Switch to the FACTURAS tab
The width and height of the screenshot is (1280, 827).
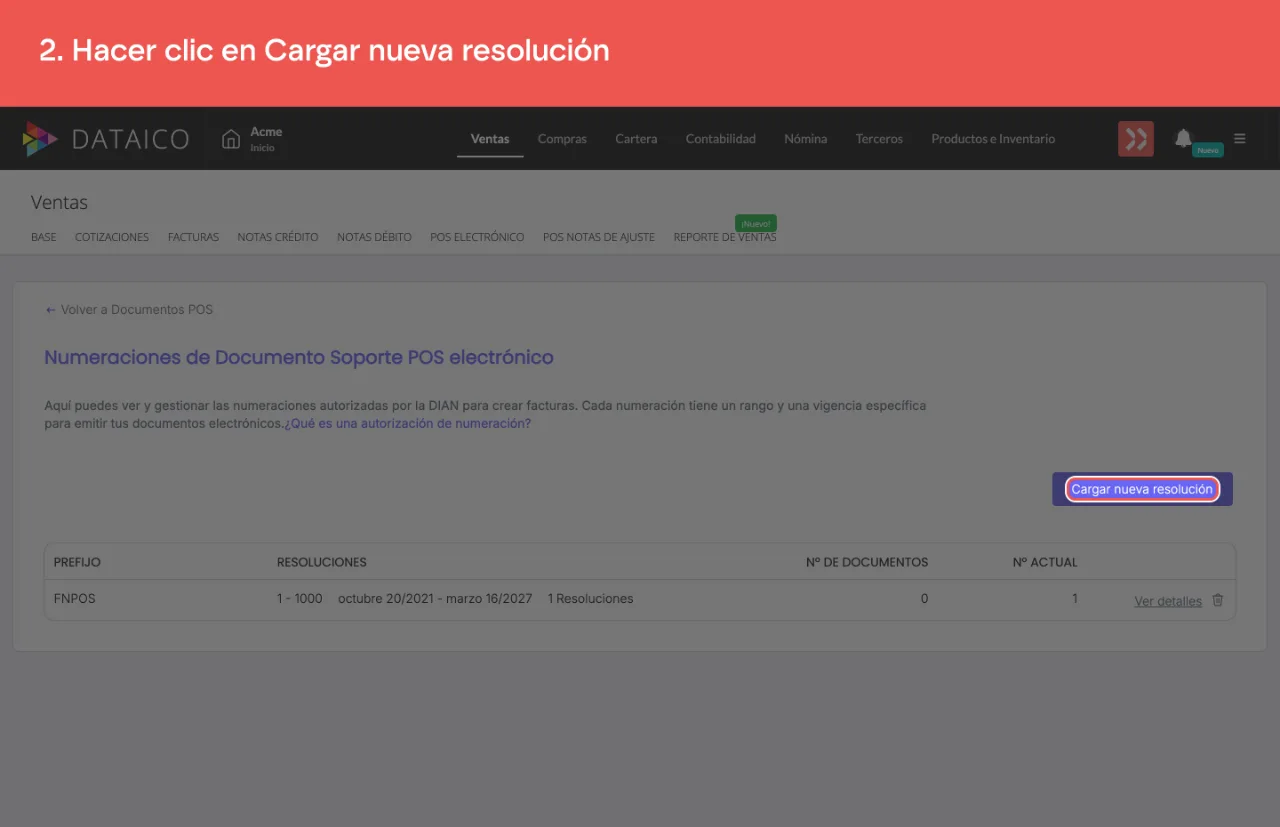[193, 237]
